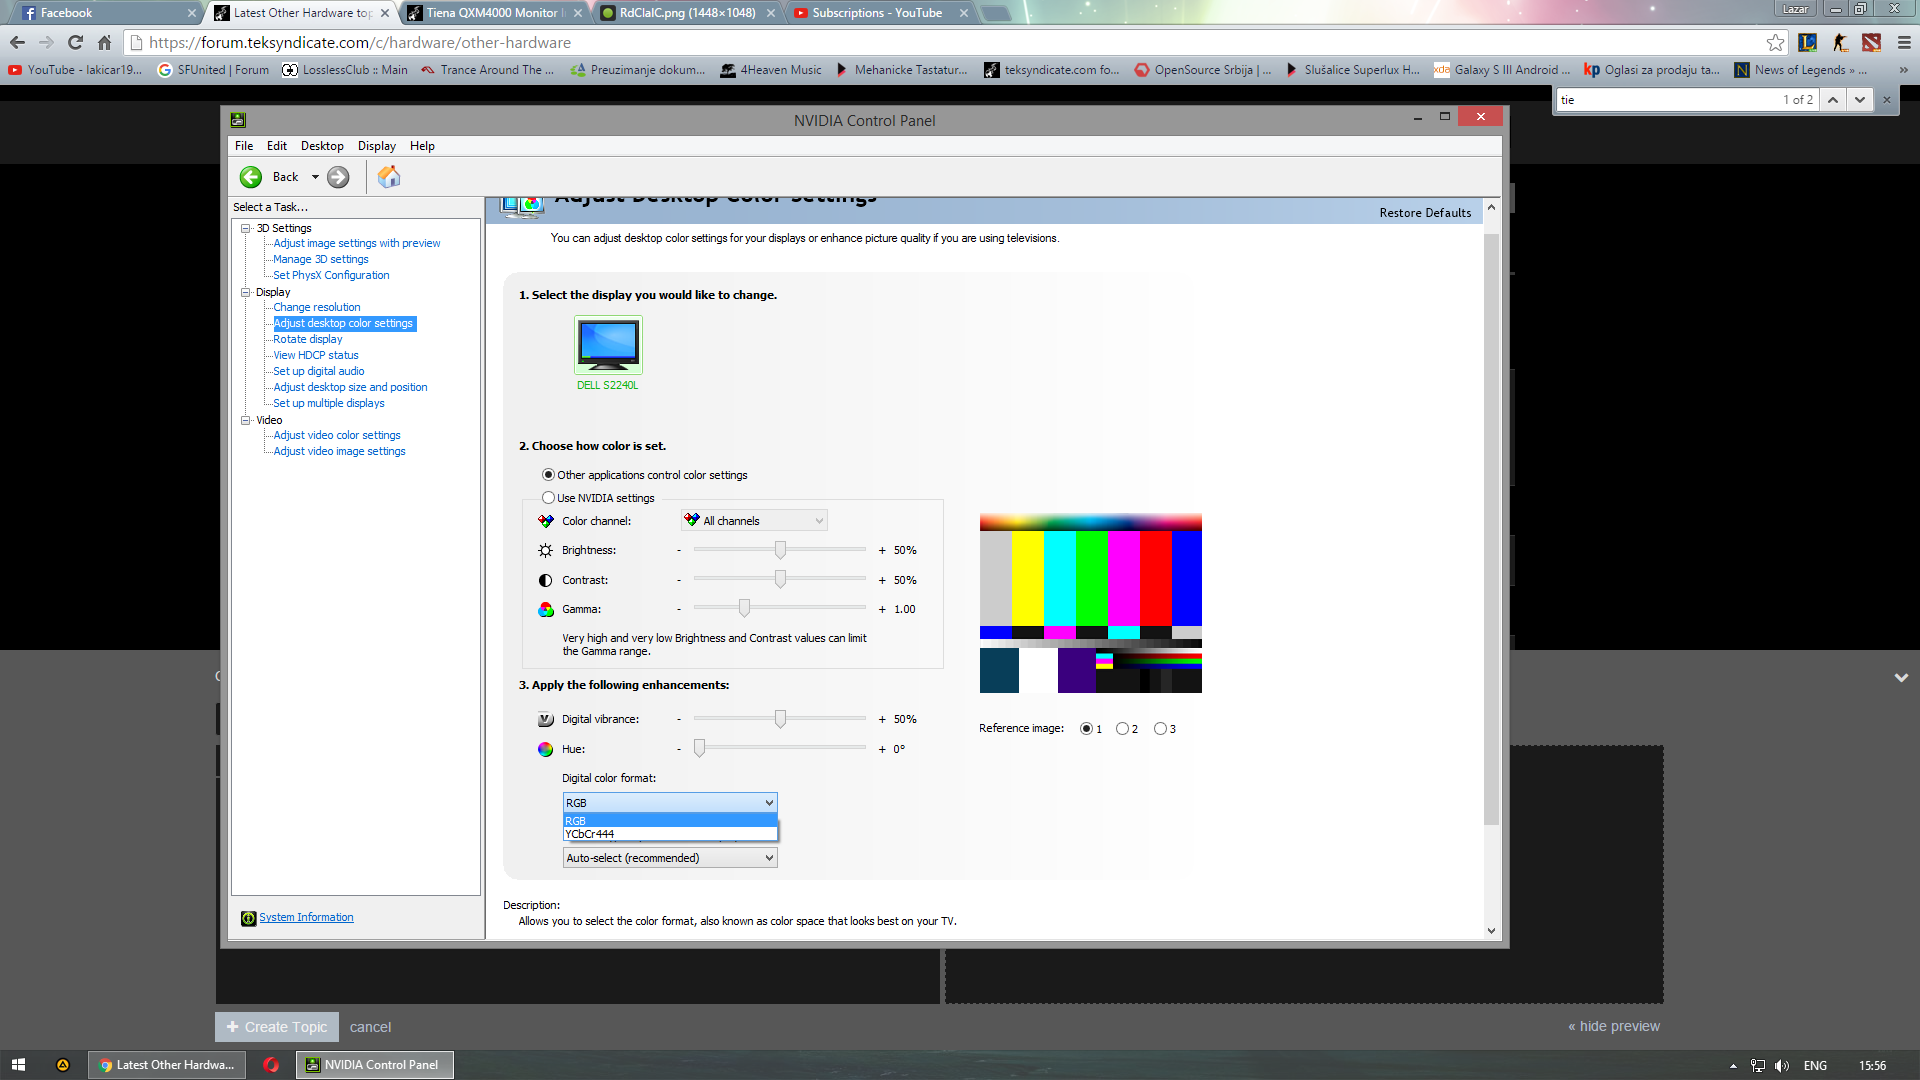The width and height of the screenshot is (1920, 1080).
Task: Collapse the Video tree node
Action: click(x=245, y=420)
